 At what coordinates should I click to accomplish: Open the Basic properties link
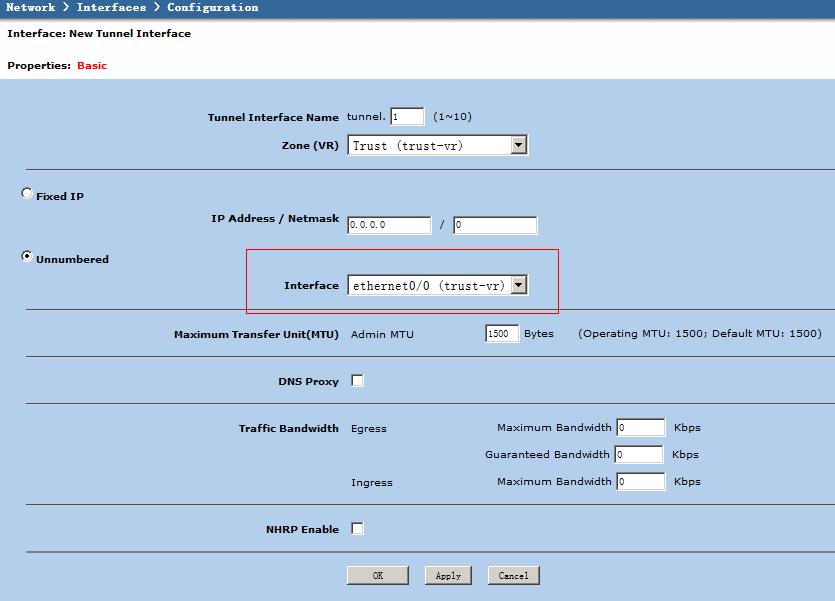[92, 66]
